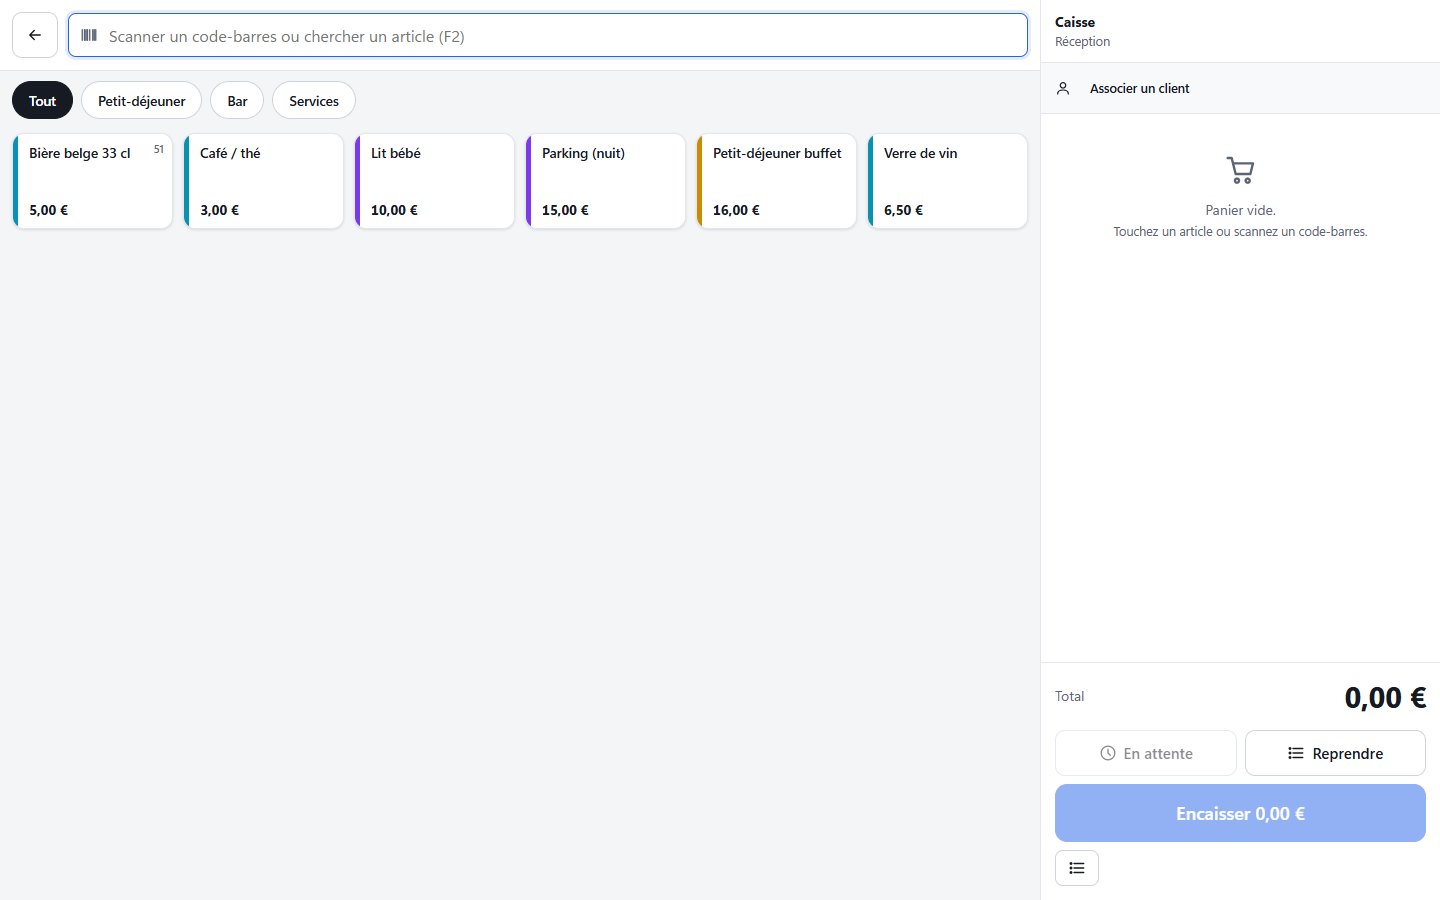Click Associer un client
The height and width of the screenshot is (900, 1440).
click(x=1240, y=88)
